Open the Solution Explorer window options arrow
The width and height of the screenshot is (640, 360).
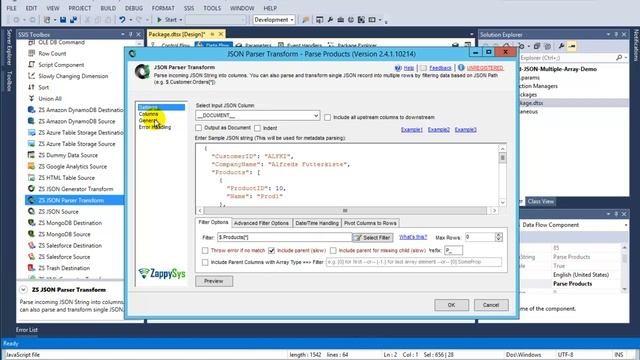(608, 35)
